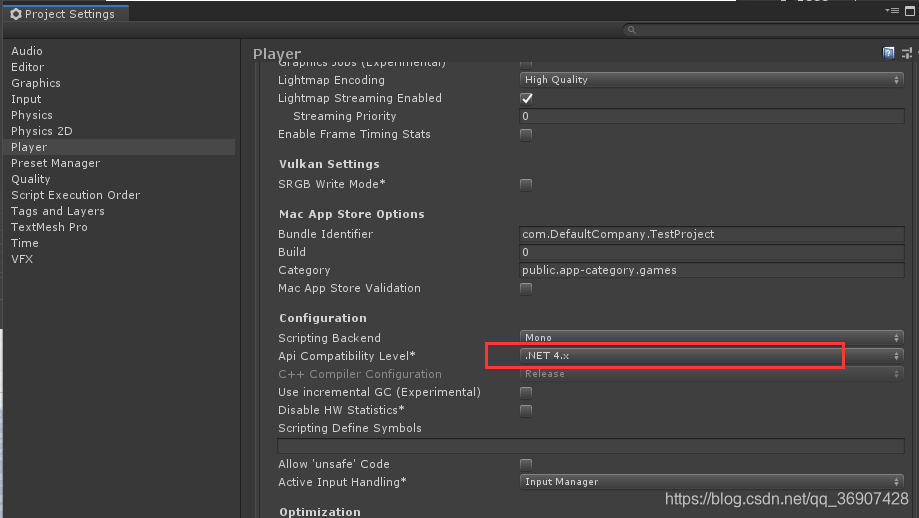
Task: Toggle Disable HW Statistics checkbox
Action: (x=526, y=411)
